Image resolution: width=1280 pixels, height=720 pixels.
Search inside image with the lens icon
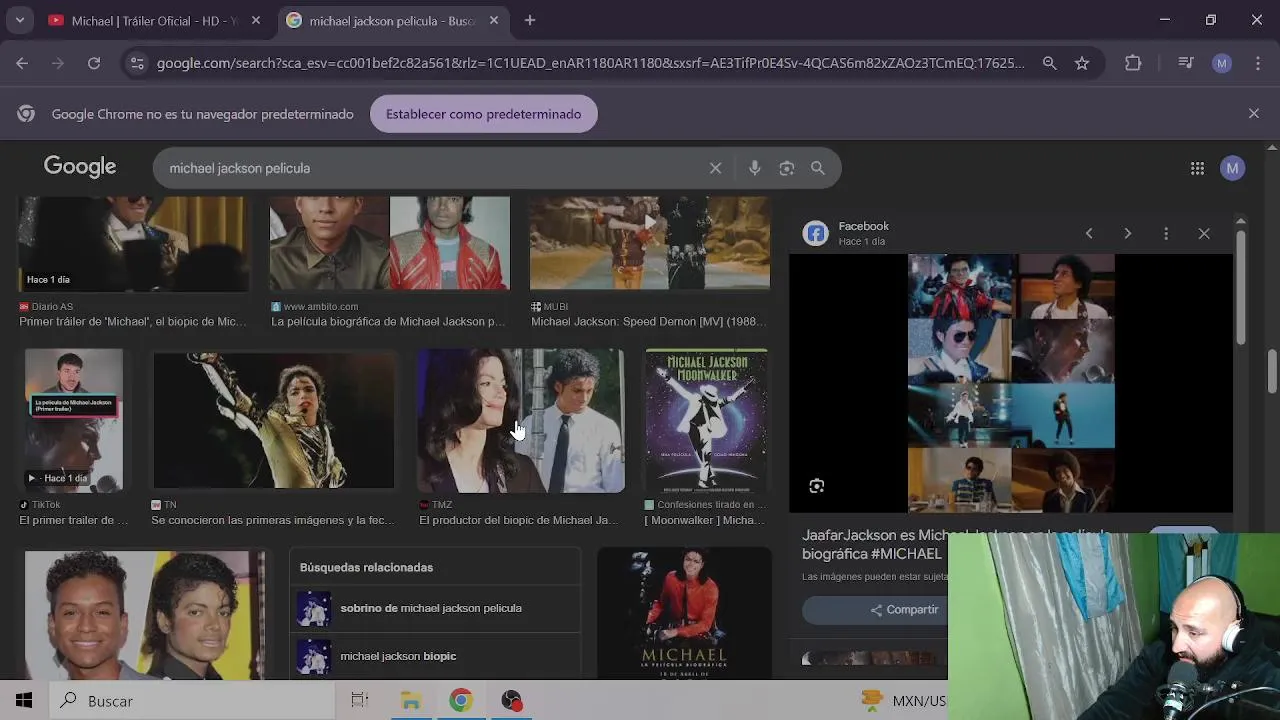pyautogui.click(x=817, y=486)
